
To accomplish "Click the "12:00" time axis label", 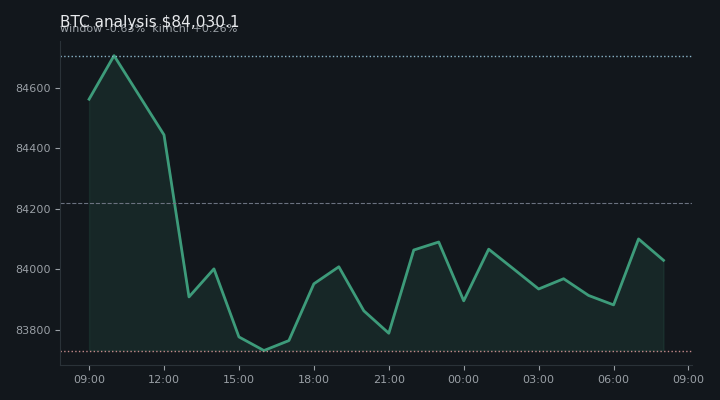I will click(163, 379).
